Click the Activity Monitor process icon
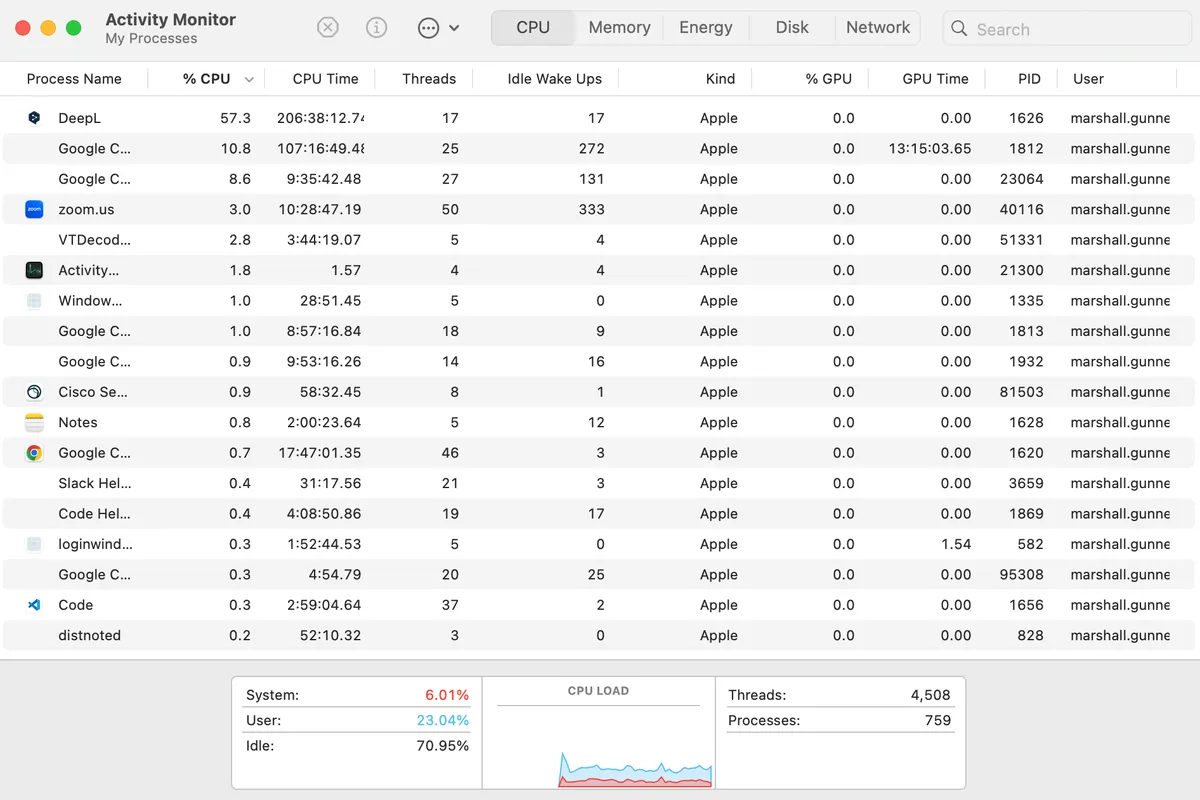Viewport: 1200px width, 800px height. click(x=34, y=270)
